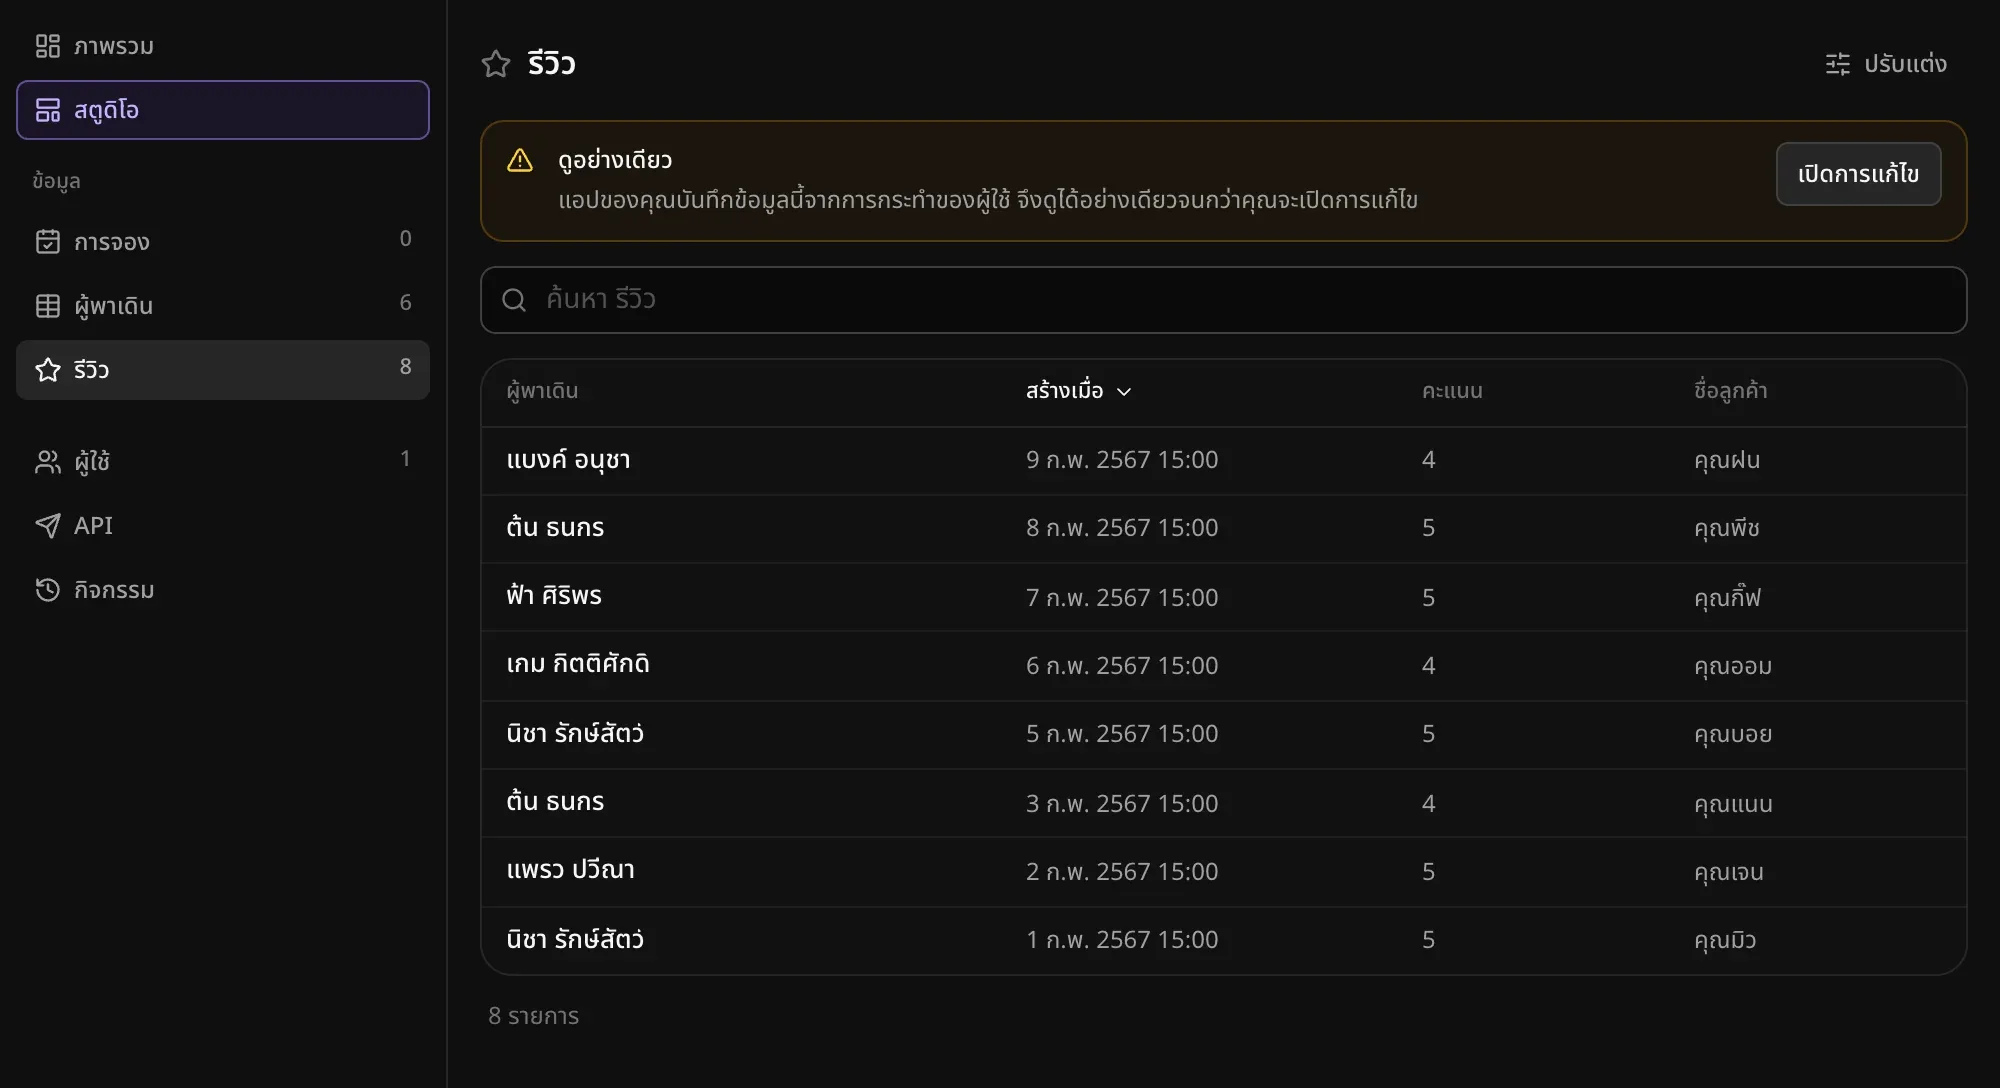2000x1088 pixels.
Task: Click the สตูดิโอ layout icon
Action: (x=47, y=110)
